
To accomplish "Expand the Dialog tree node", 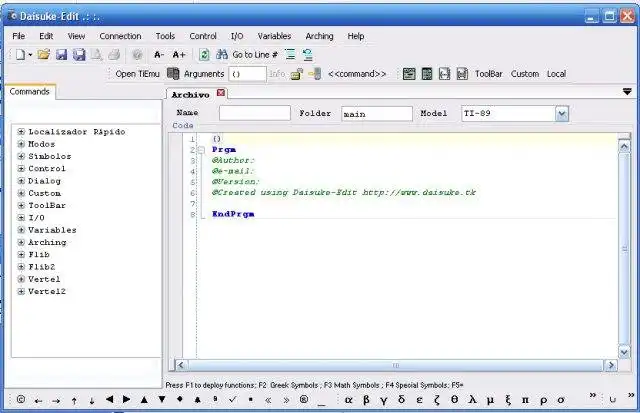I will (x=21, y=180).
